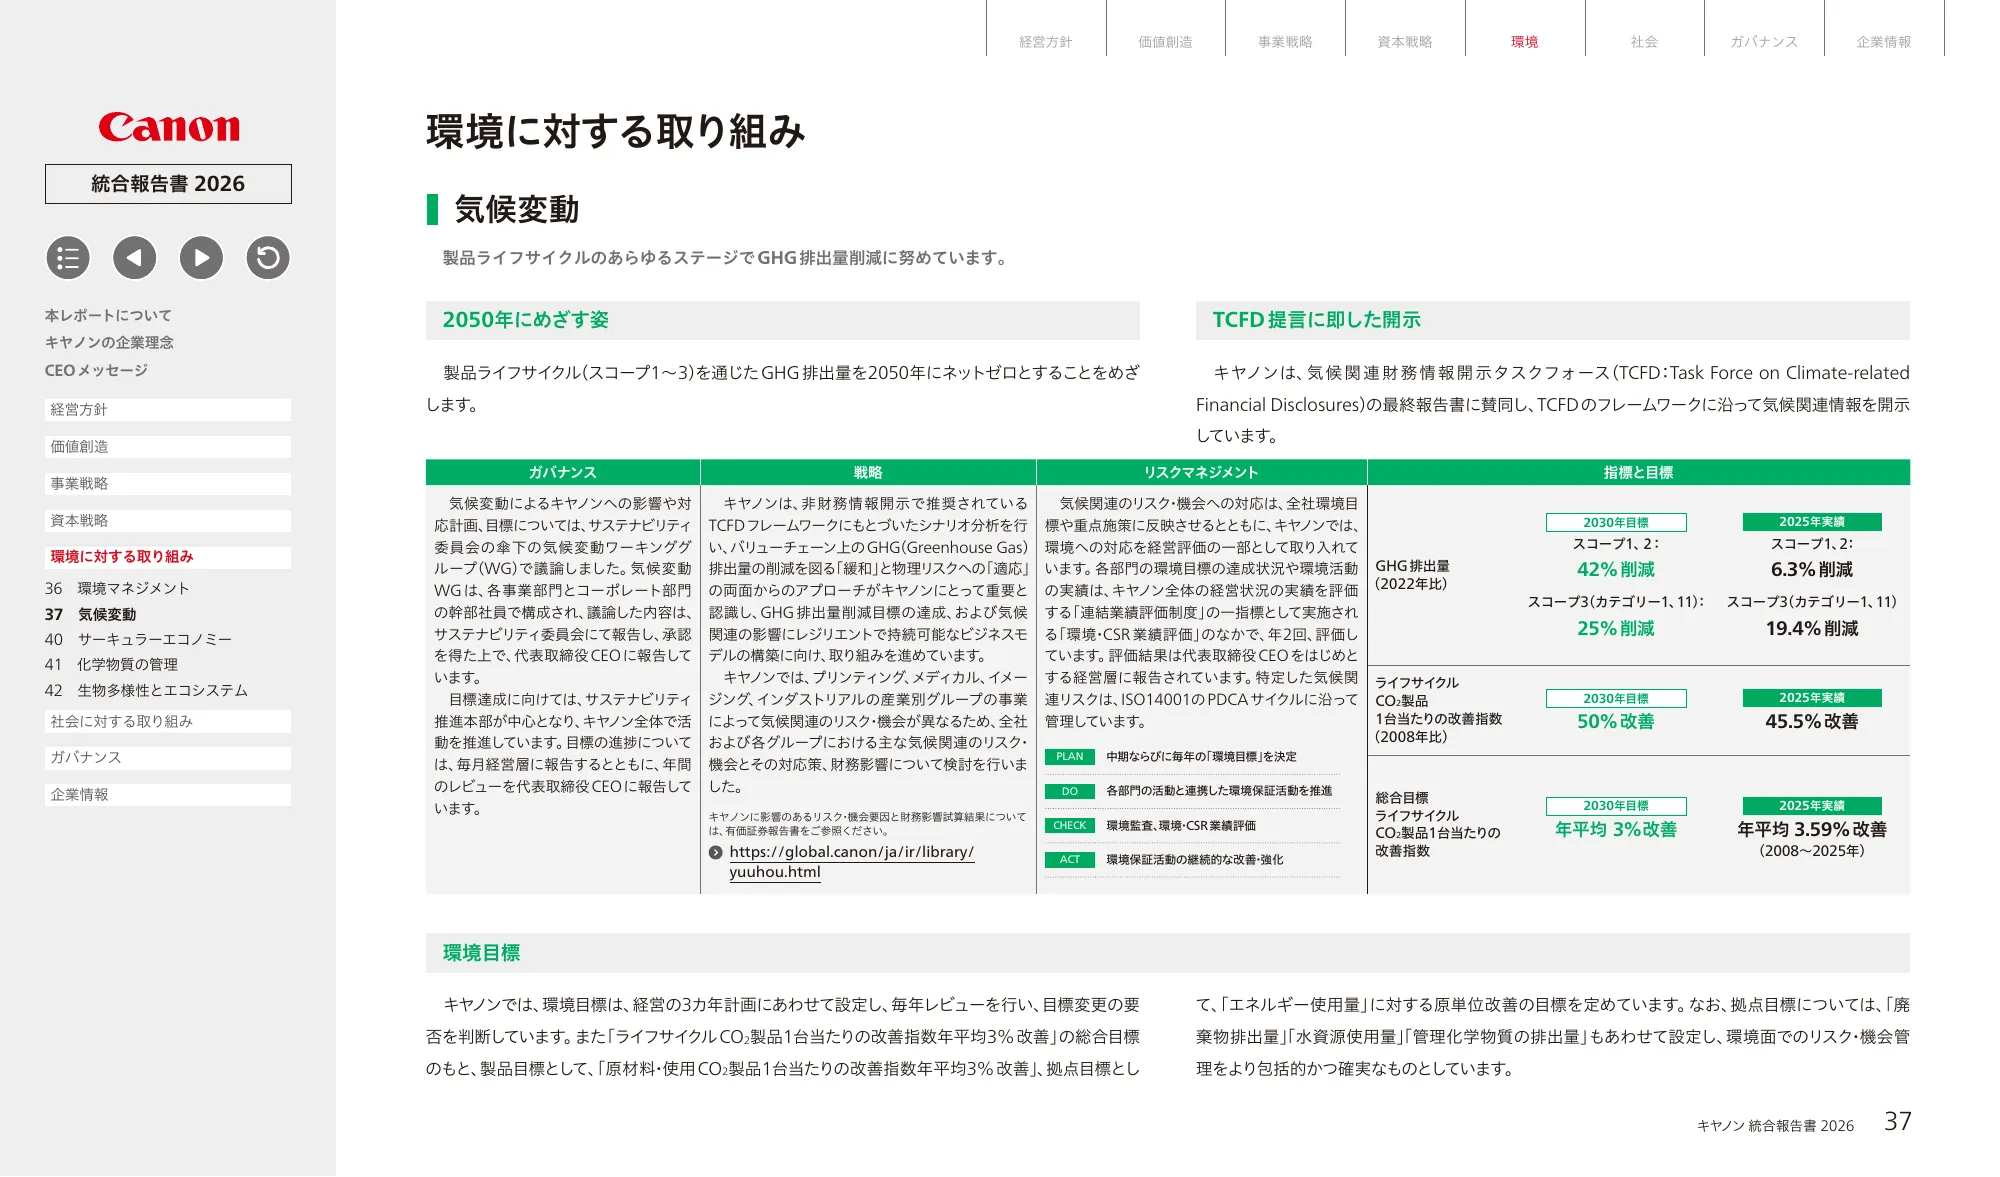Go to previous page arrow button
2000x1177 pixels.
click(x=135, y=258)
